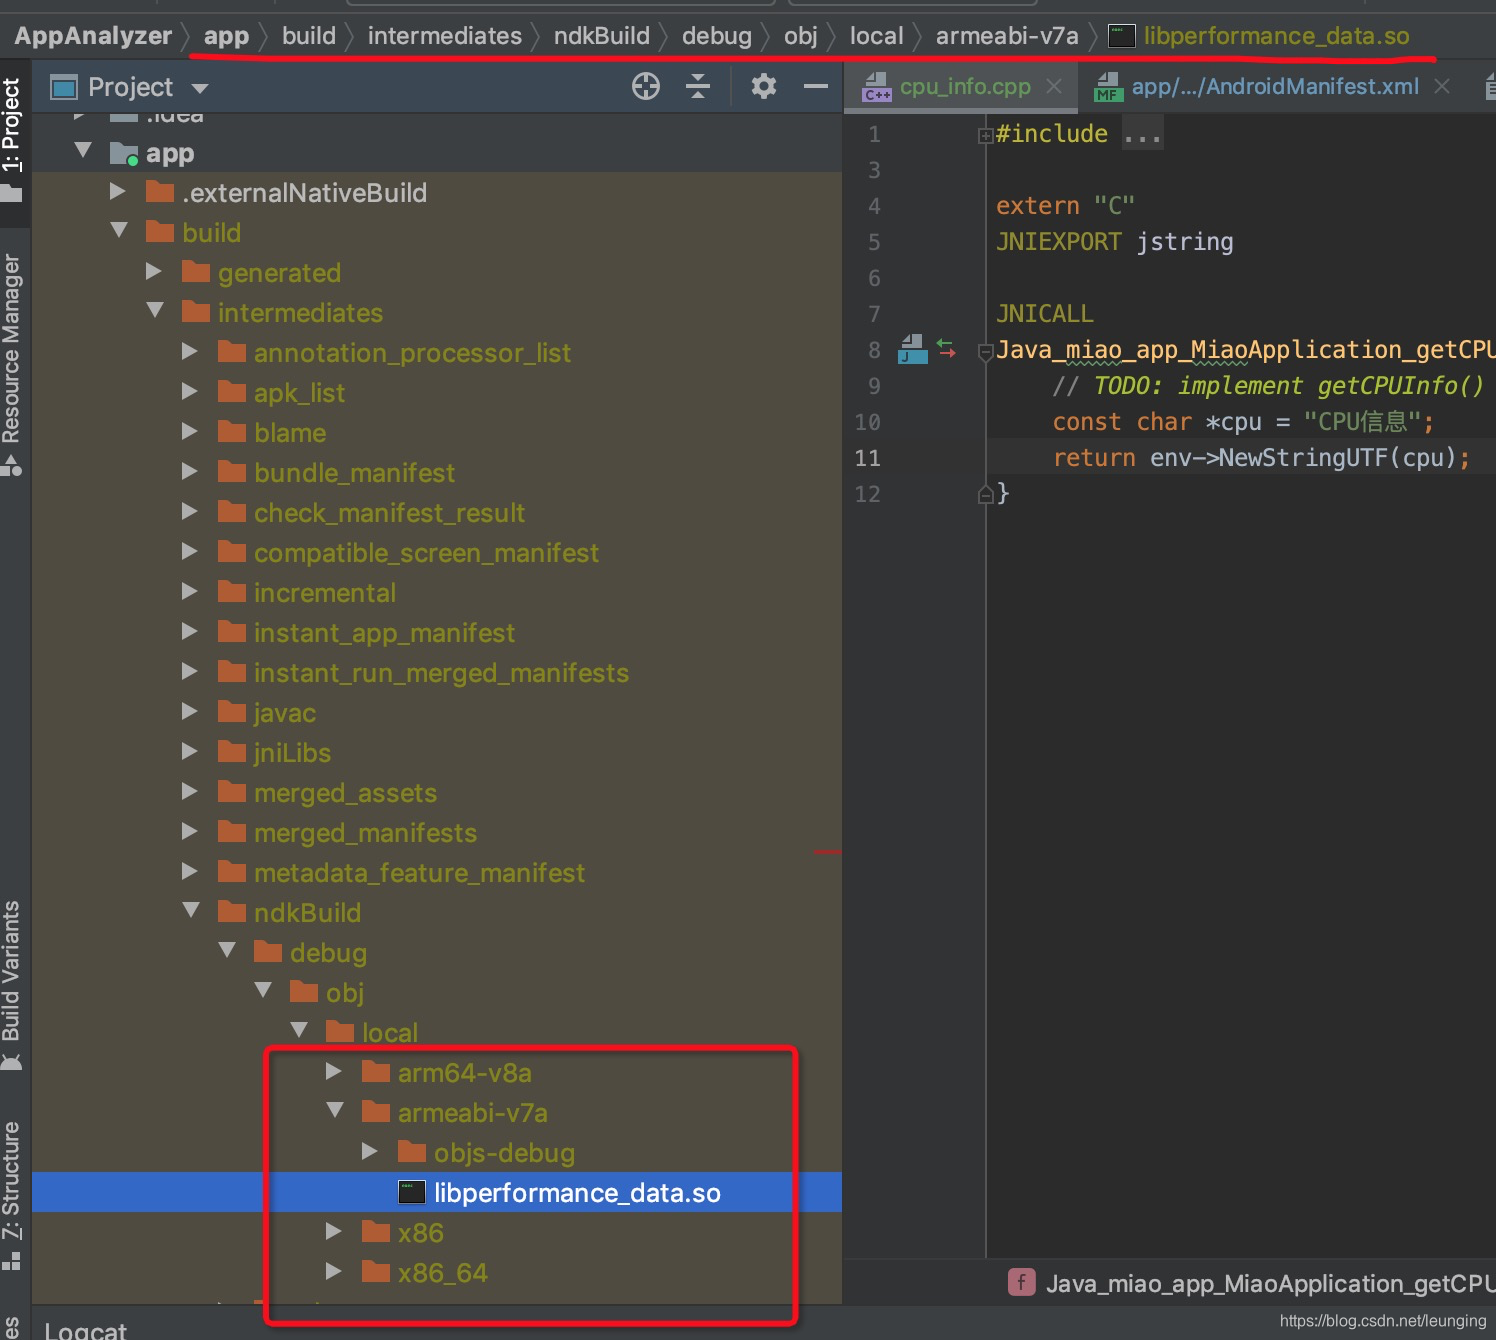Expand the arm64-v8a folder
The width and height of the screenshot is (1496, 1340).
coord(334,1071)
